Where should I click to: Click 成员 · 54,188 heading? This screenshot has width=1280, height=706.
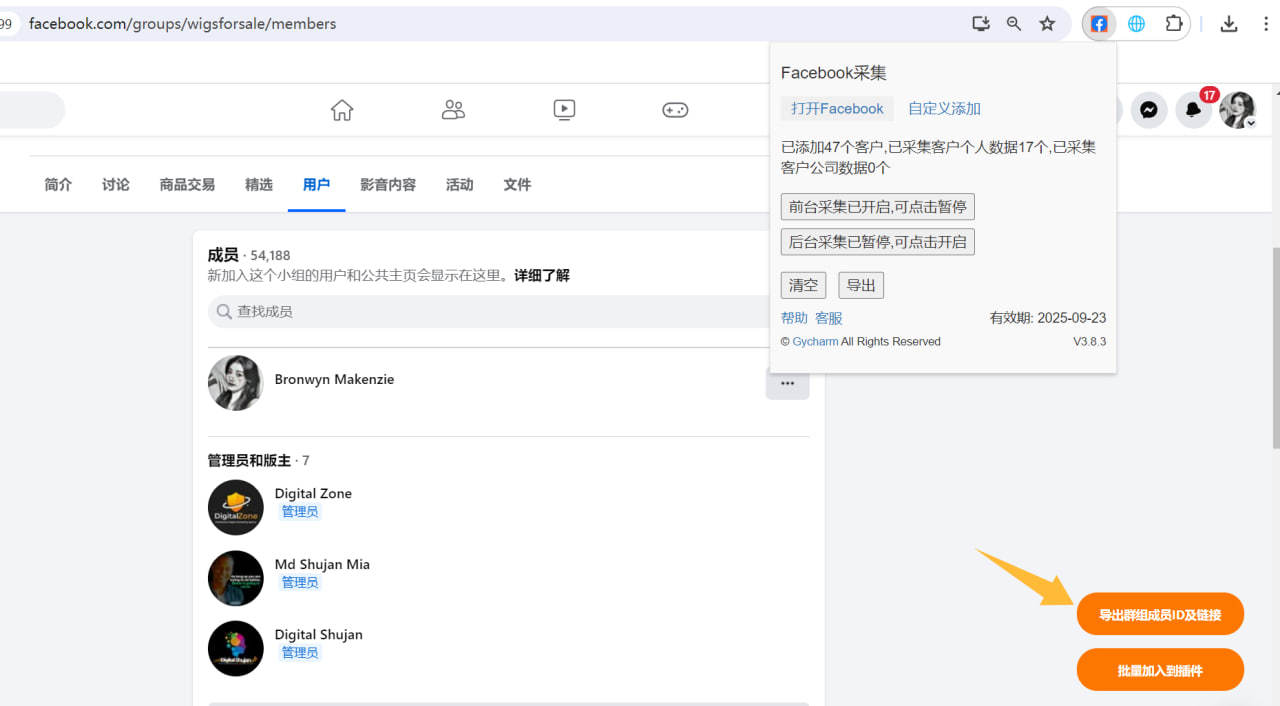click(249, 256)
